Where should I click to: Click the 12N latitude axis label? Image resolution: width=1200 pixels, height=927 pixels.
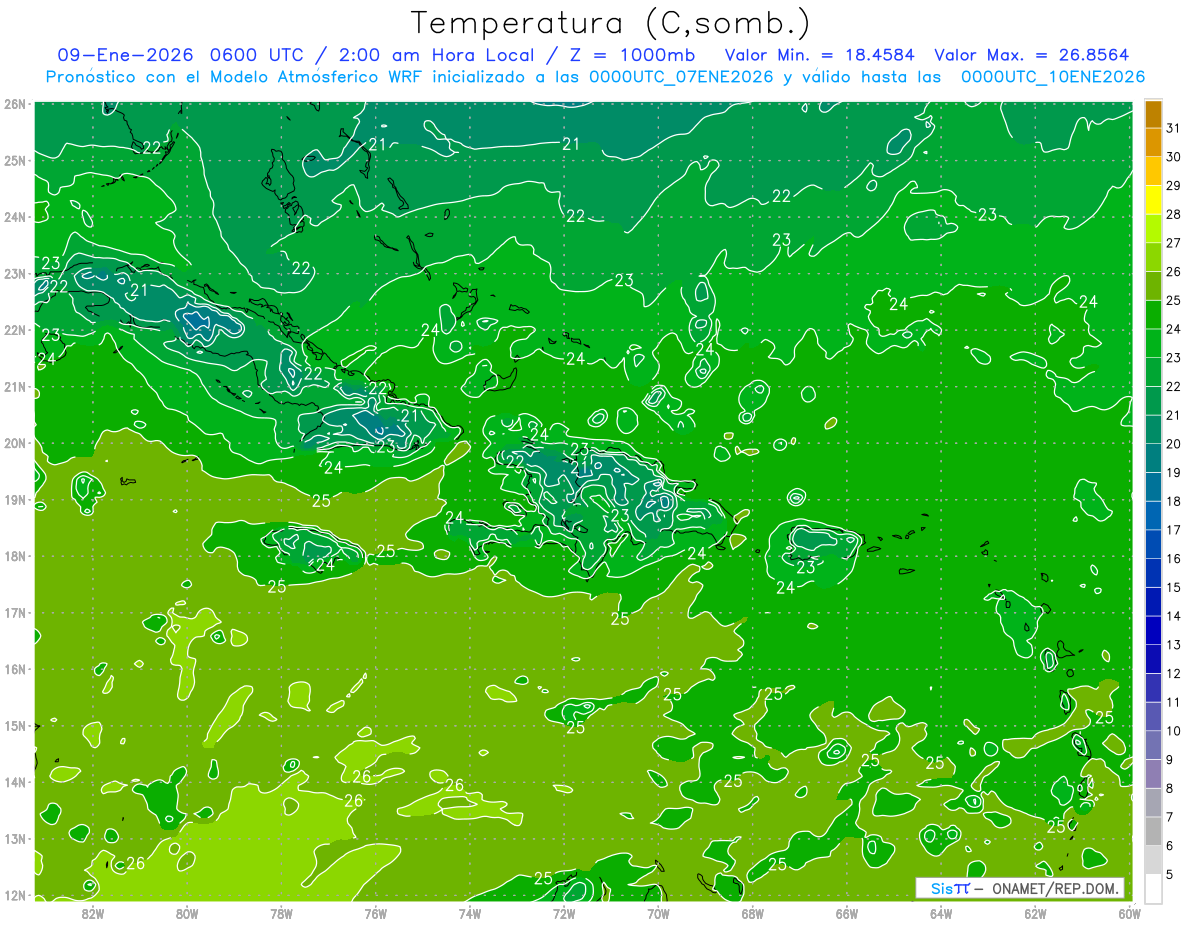pyautogui.click(x=15, y=895)
